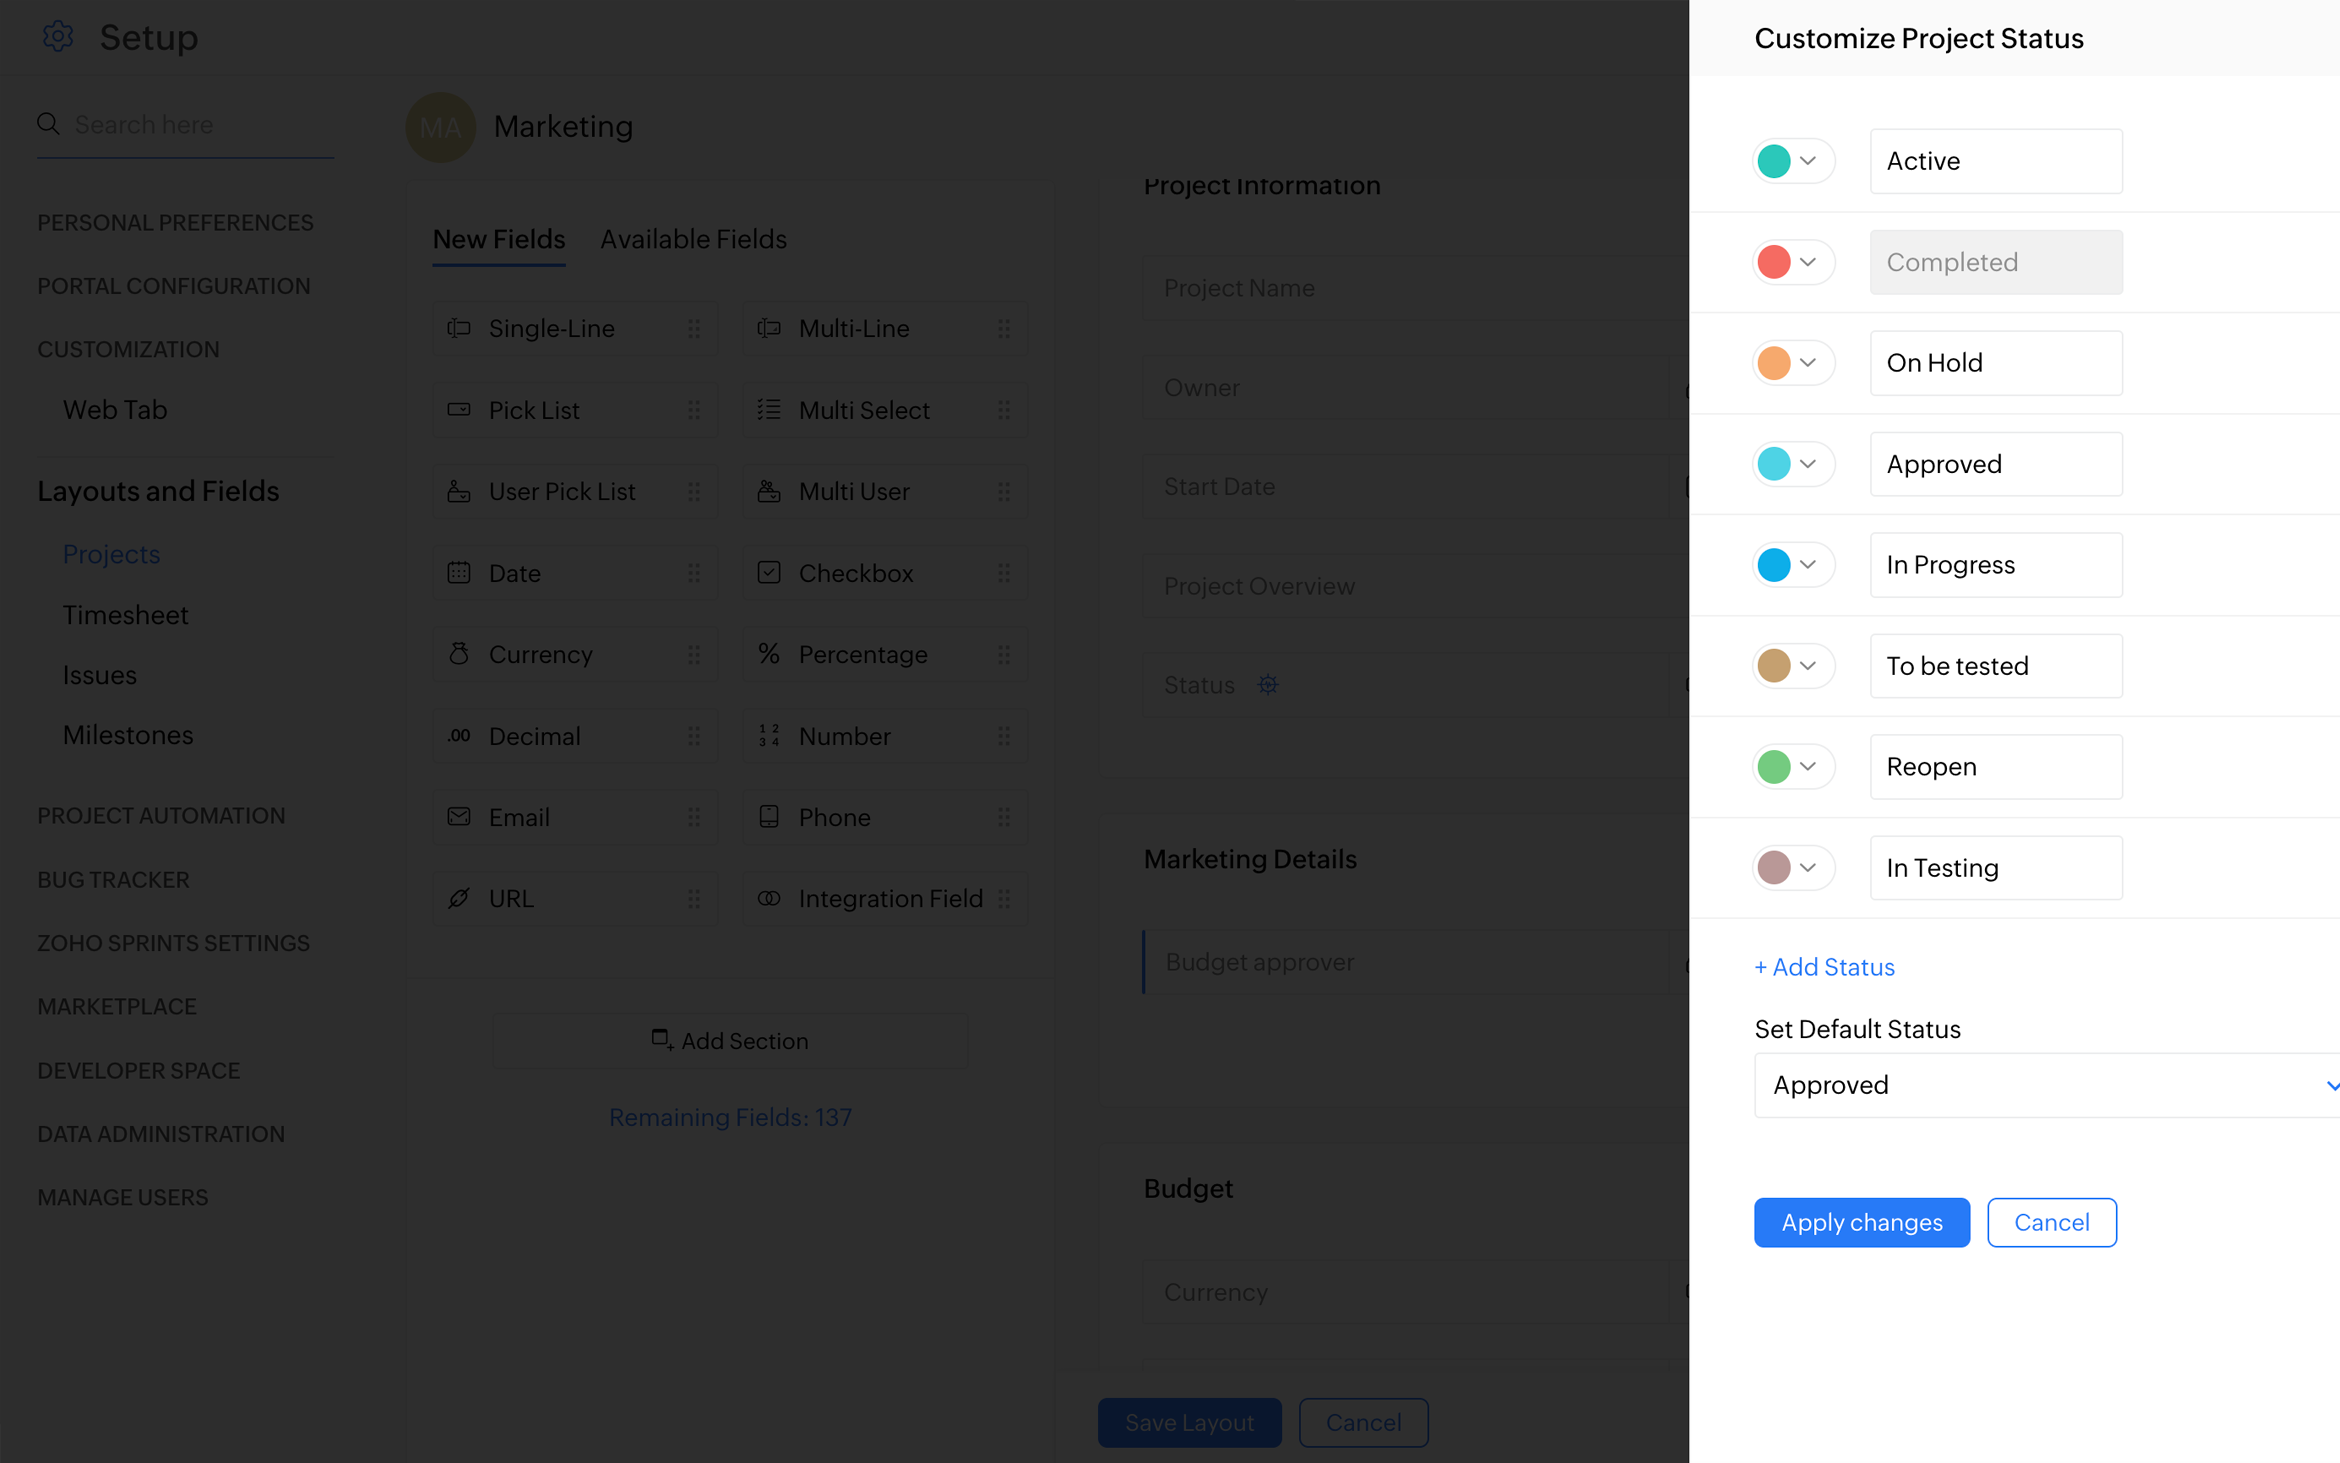
Task: Expand color dropdown for Active status
Action: [1807, 161]
